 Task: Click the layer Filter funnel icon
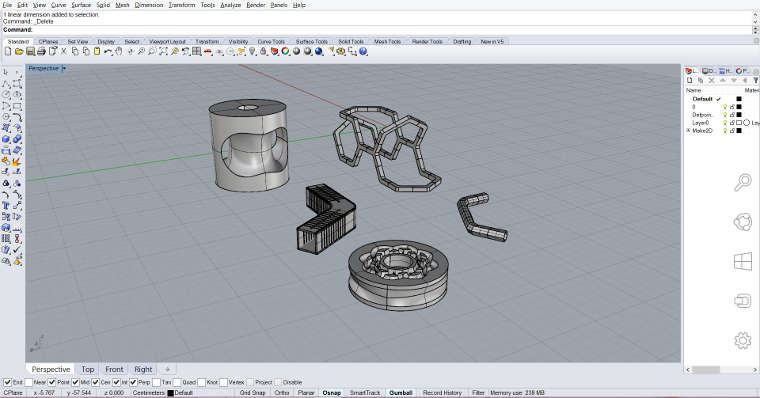pyautogui.click(x=755, y=80)
